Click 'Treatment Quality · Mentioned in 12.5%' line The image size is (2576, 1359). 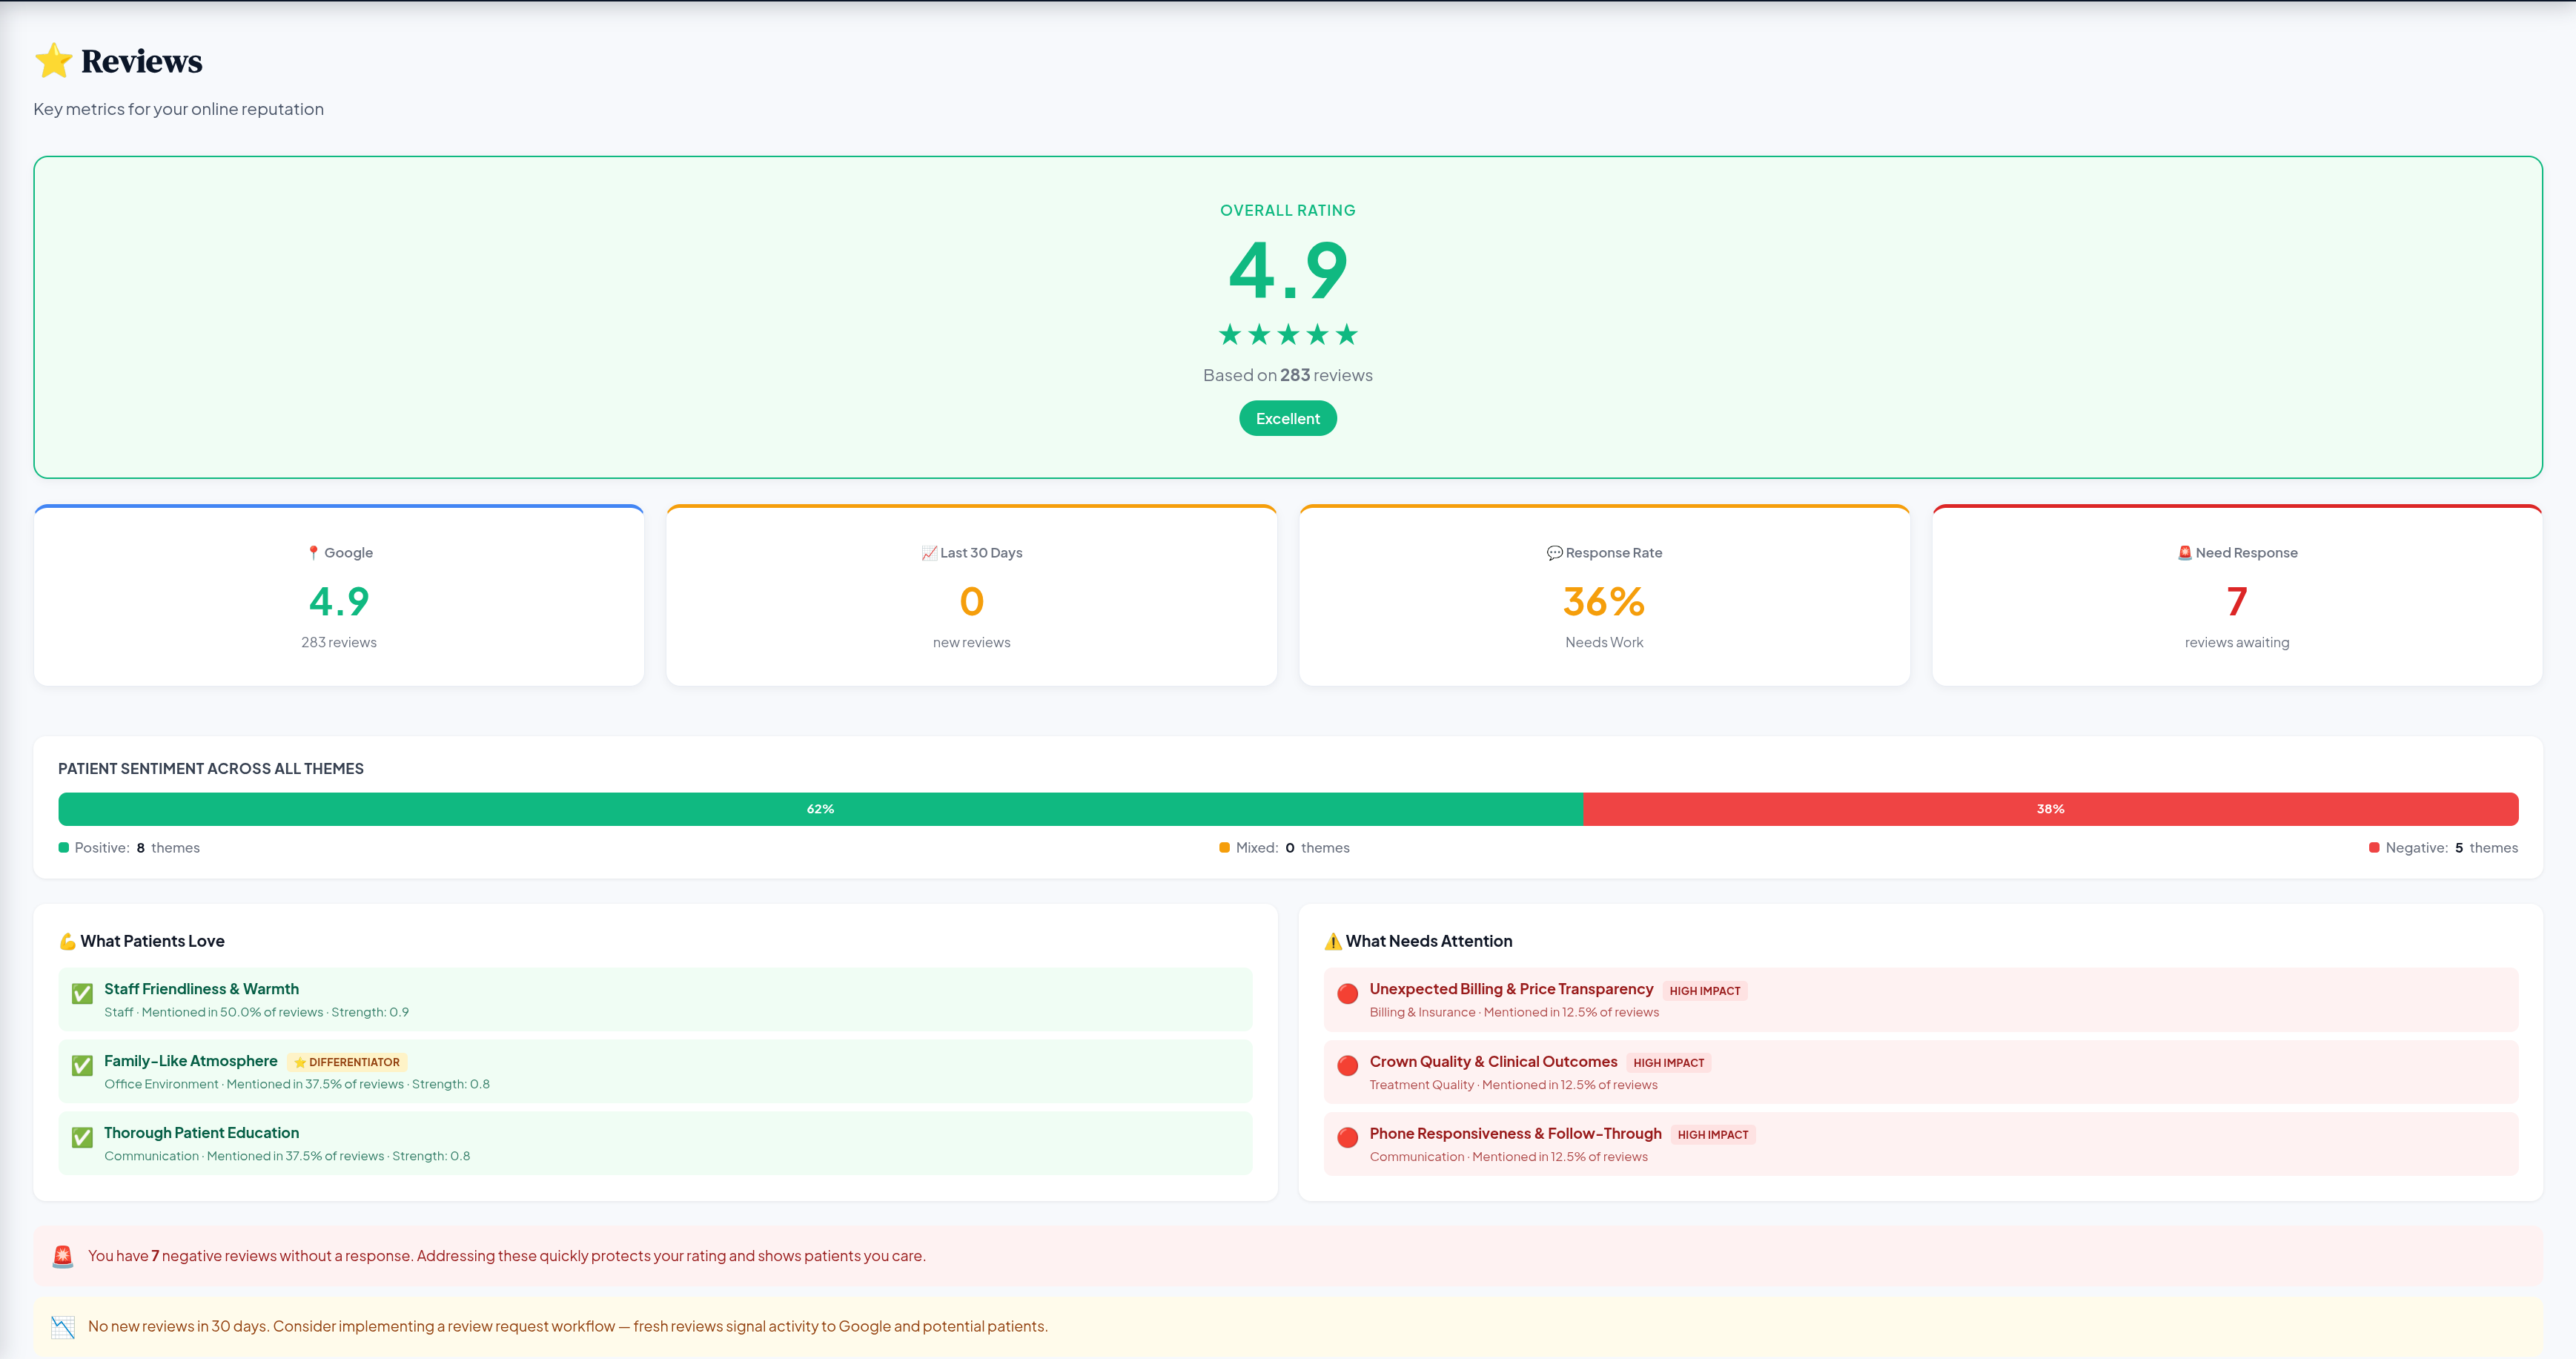tap(1513, 1085)
